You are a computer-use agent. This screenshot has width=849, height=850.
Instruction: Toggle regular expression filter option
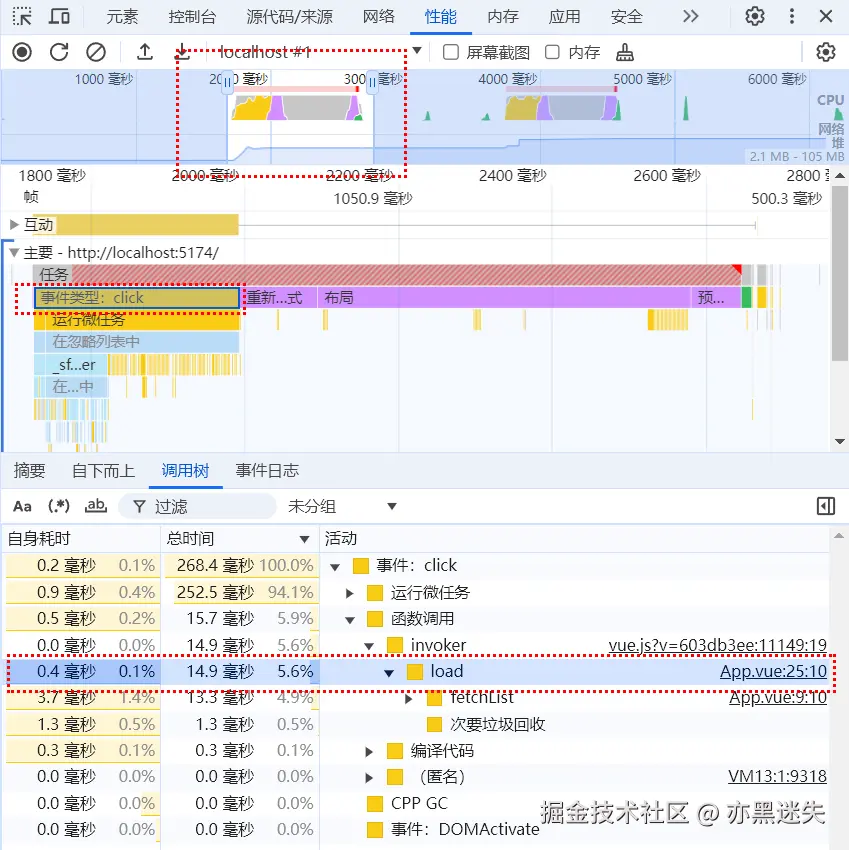point(59,506)
